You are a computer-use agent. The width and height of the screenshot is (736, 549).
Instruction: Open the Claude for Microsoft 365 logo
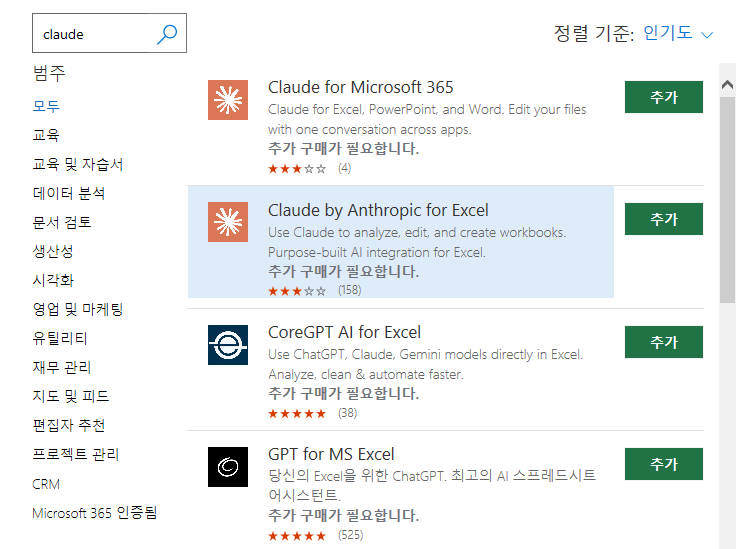point(228,100)
